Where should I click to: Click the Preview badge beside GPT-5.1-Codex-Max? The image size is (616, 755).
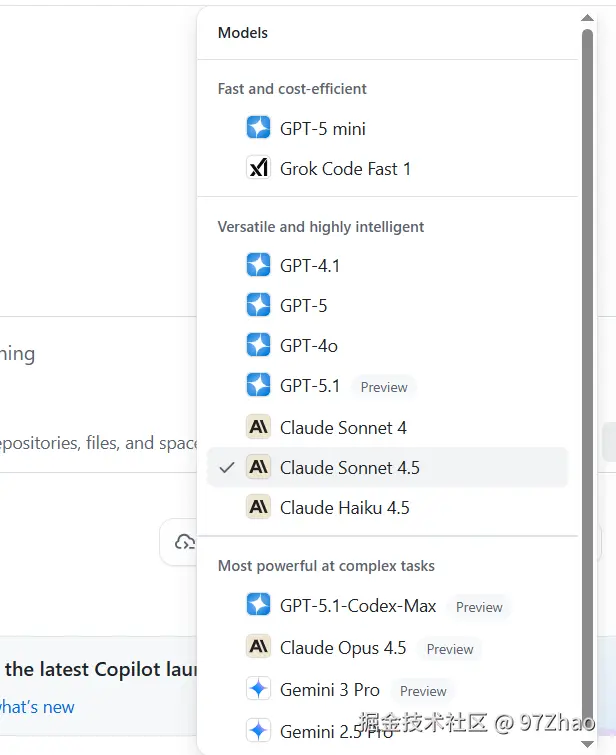point(479,607)
